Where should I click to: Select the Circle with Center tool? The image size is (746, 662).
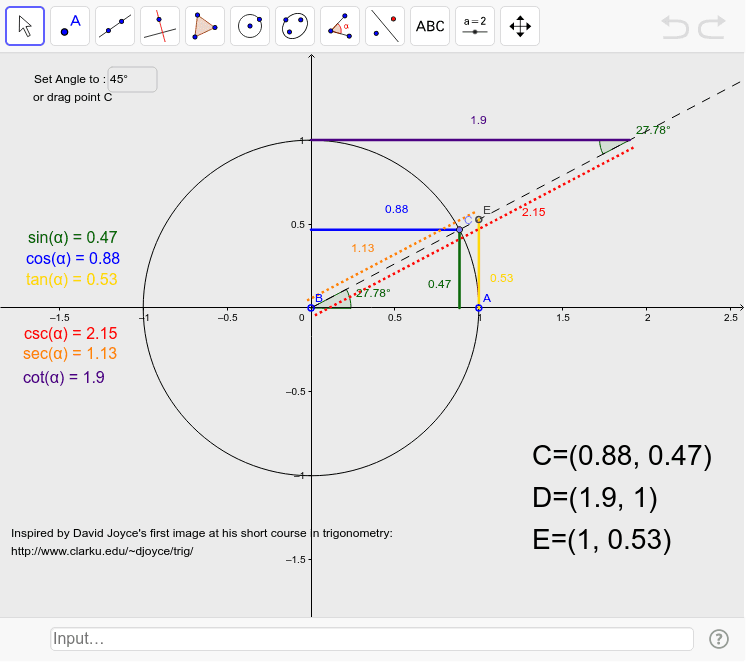[250, 26]
